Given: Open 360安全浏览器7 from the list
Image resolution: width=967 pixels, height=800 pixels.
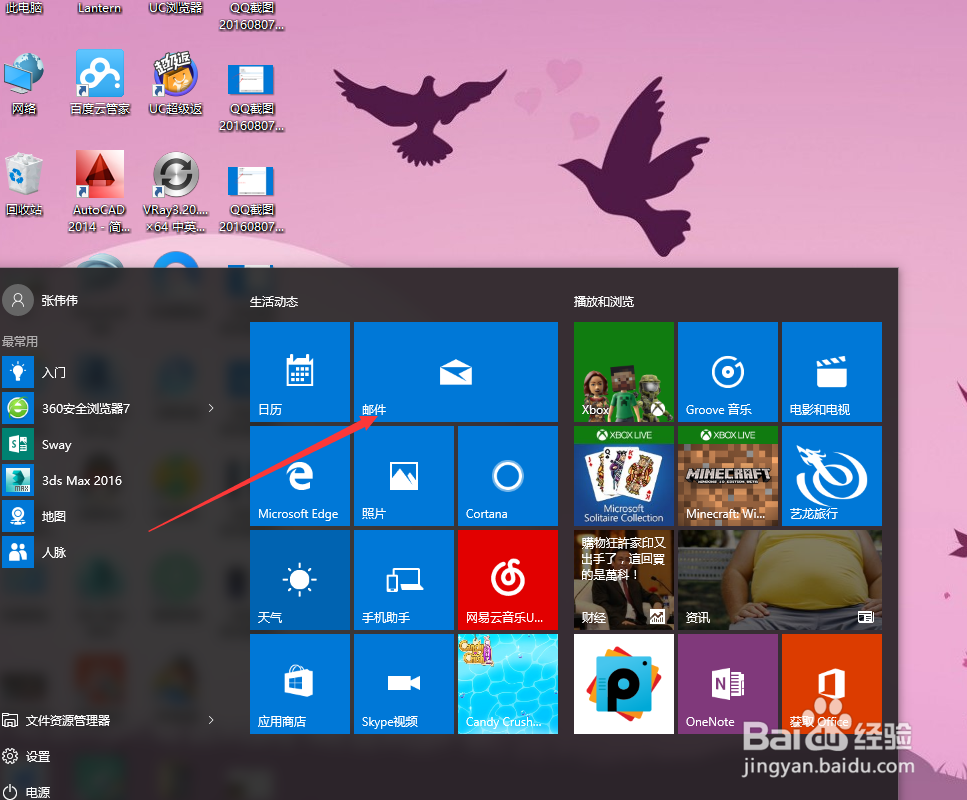Looking at the screenshot, I should click(111, 408).
